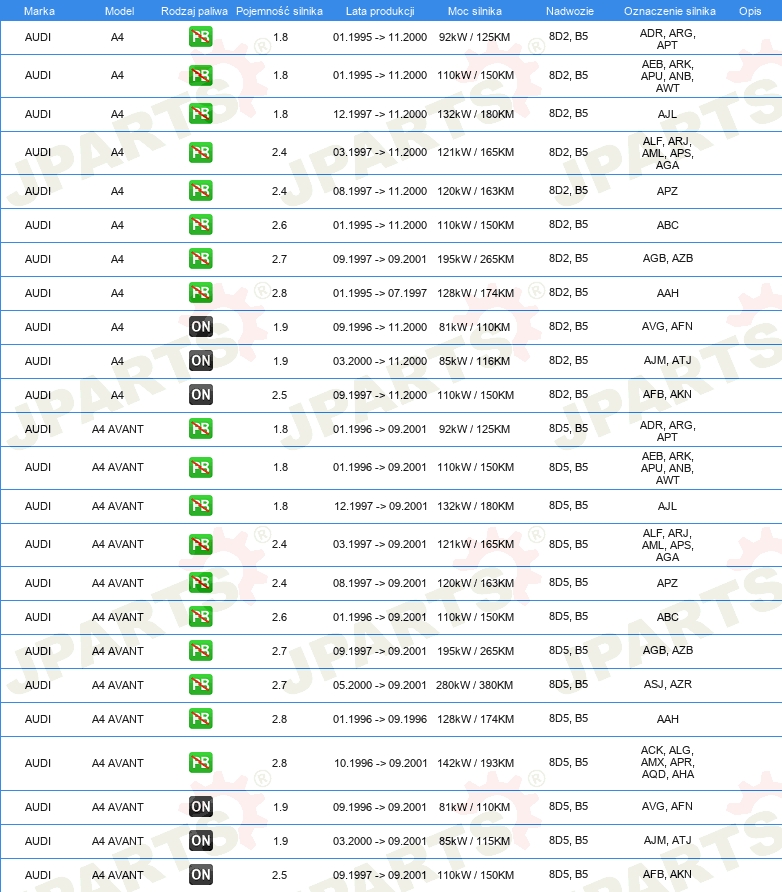This screenshot has width=782, height=892.
Task: Click the Oznaczenie silnika column header
Action: click(x=669, y=11)
